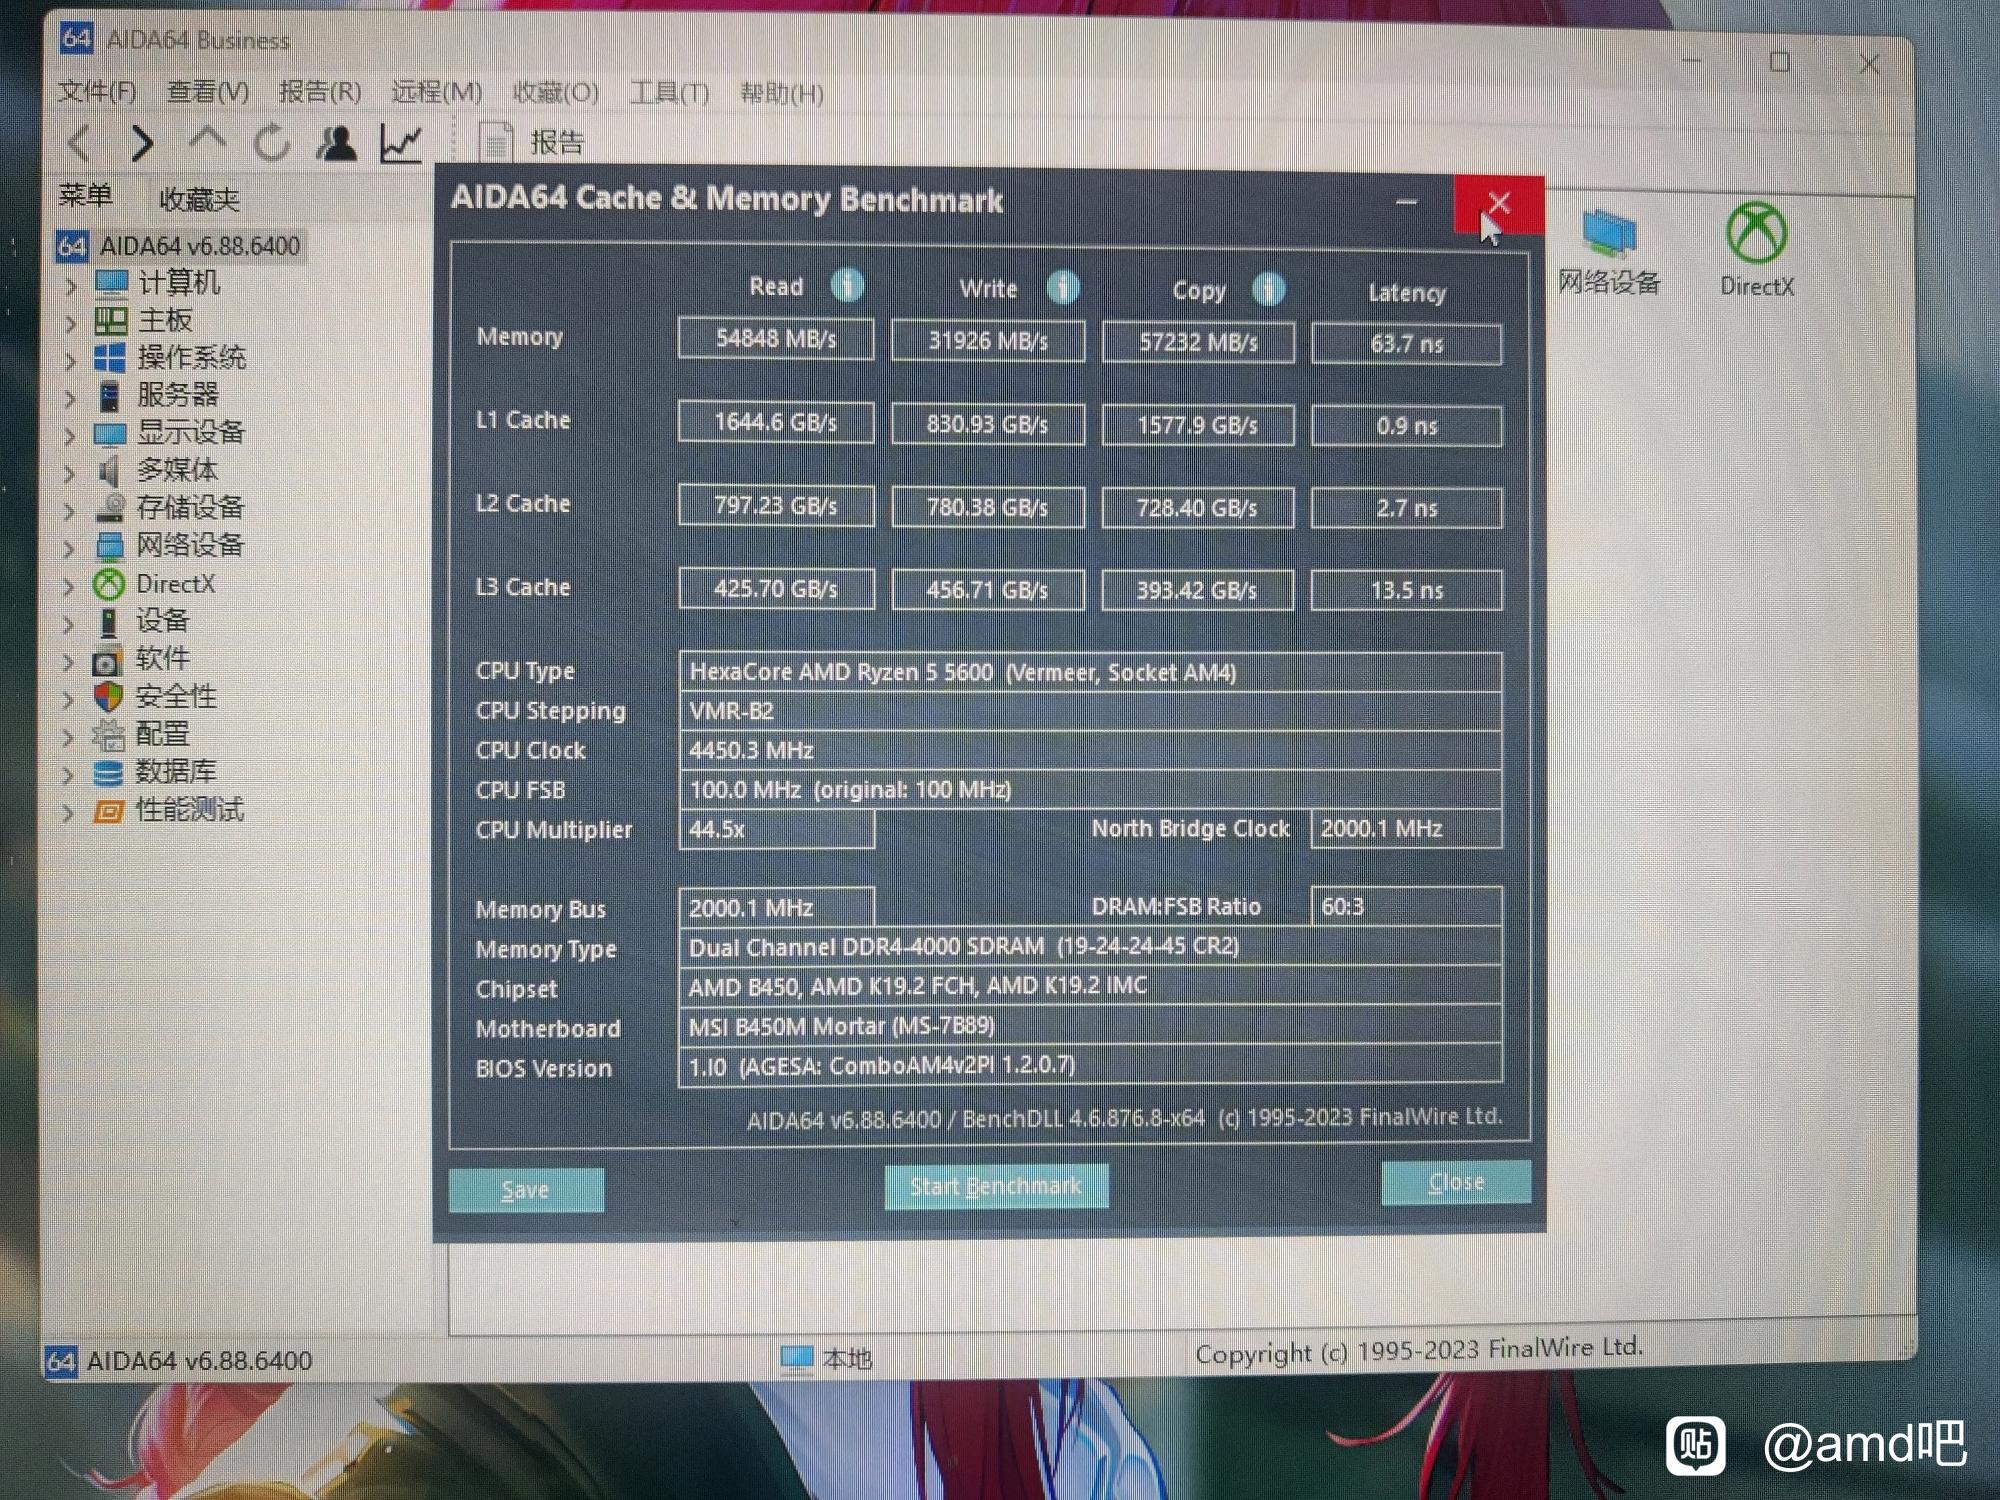This screenshot has height=1500, width=2000.
Task: Select the 安全性 shield tree icon
Action: tap(108, 697)
